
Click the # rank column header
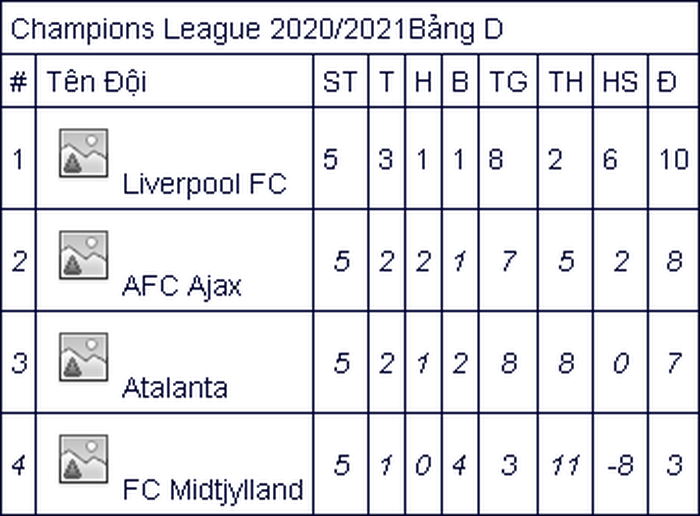click(18, 82)
